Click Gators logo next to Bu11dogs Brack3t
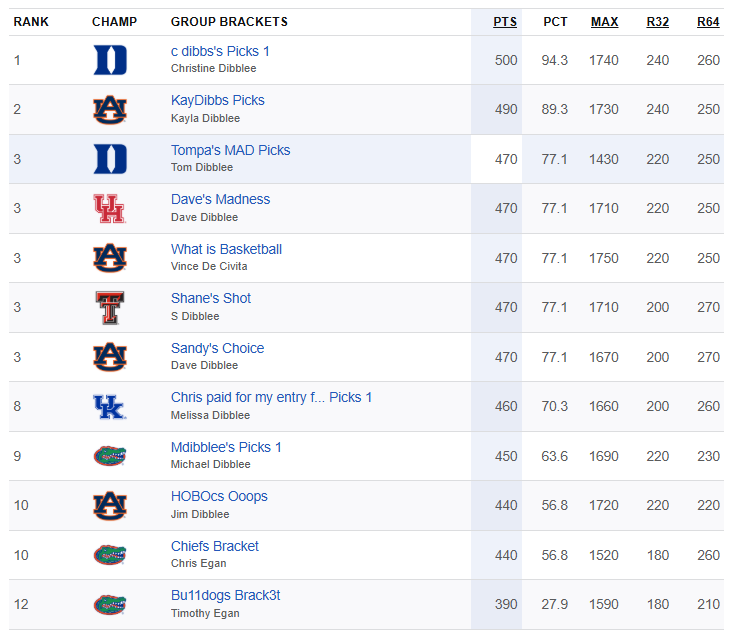 point(110,604)
